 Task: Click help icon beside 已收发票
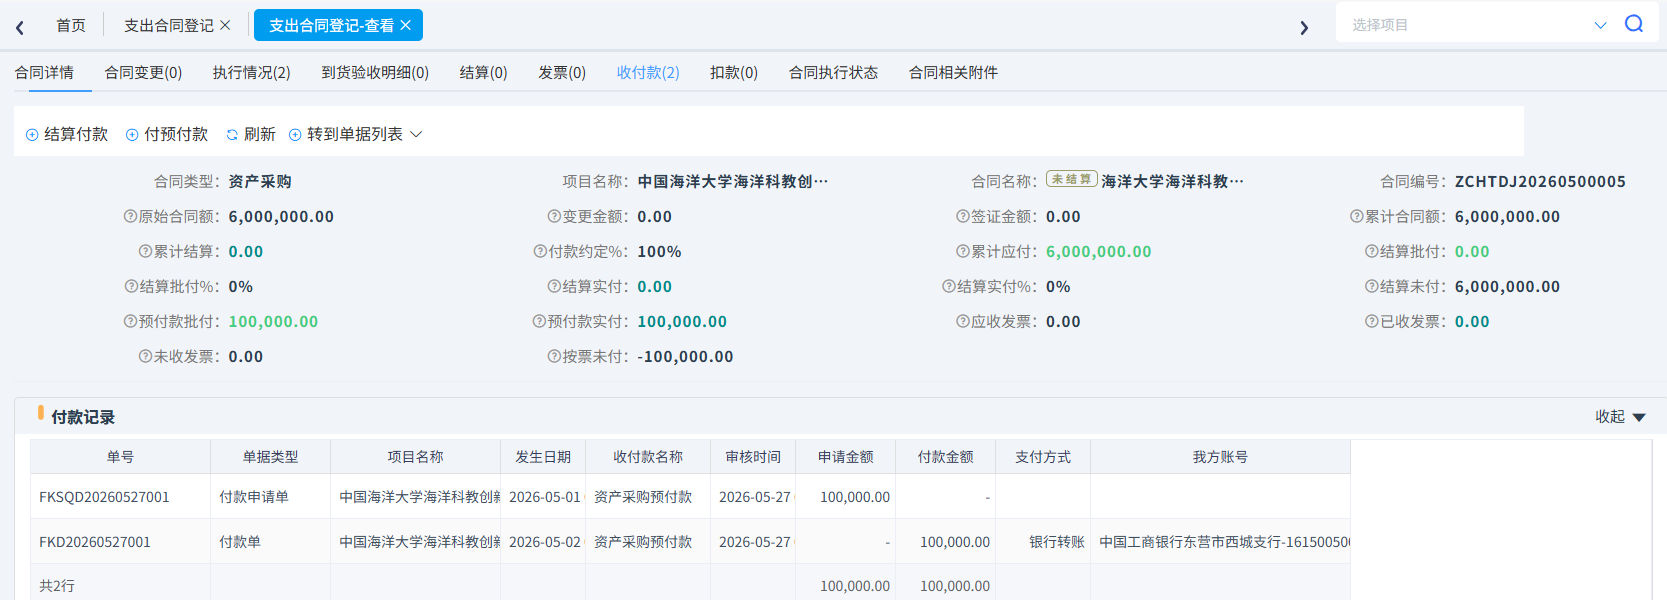(x=1372, y=321)
